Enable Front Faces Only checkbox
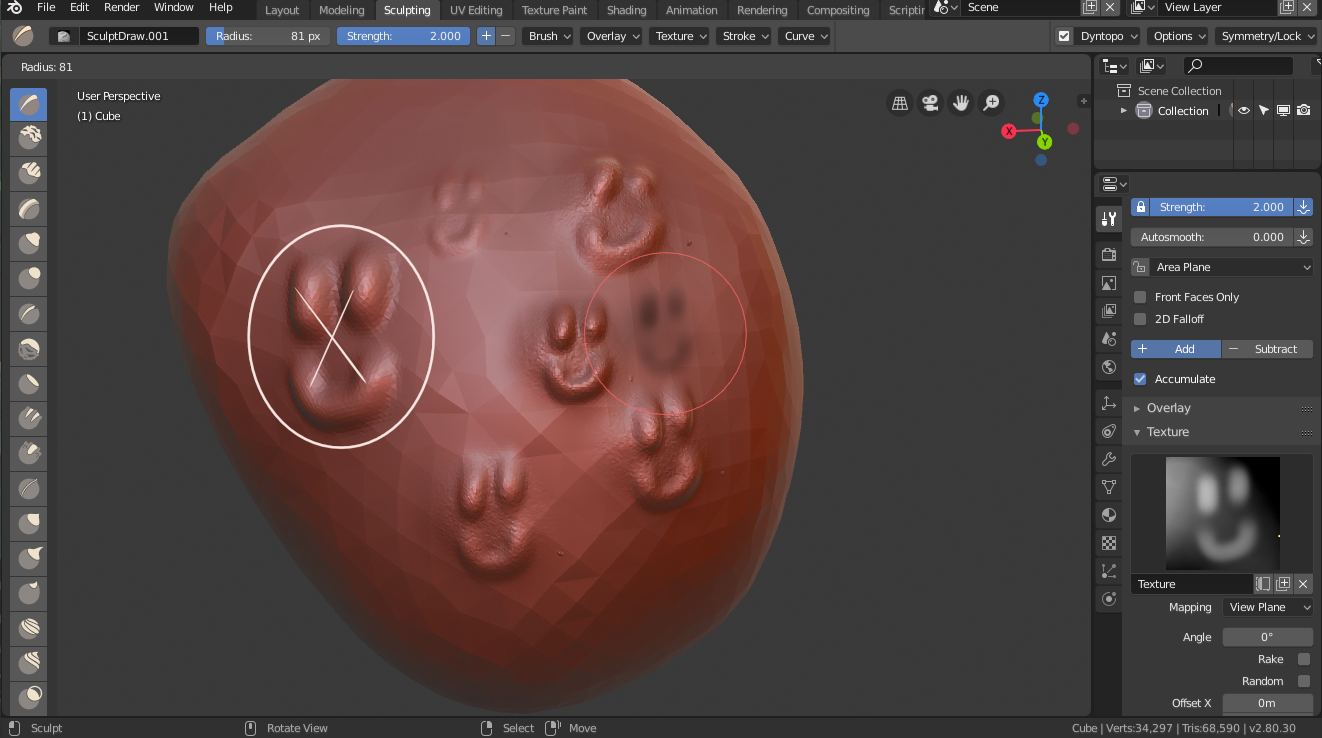 (x=1140, y=297)
